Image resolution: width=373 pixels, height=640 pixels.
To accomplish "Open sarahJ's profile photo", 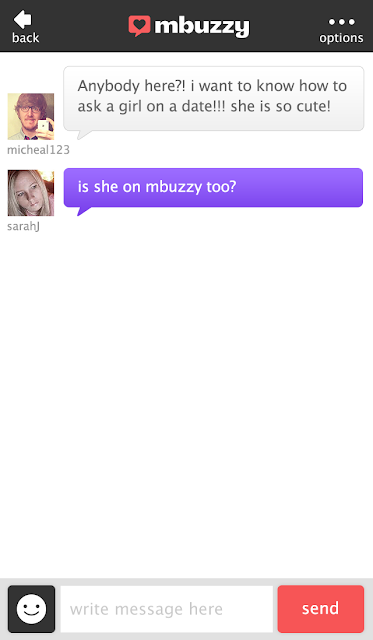I will coord(31,193).
